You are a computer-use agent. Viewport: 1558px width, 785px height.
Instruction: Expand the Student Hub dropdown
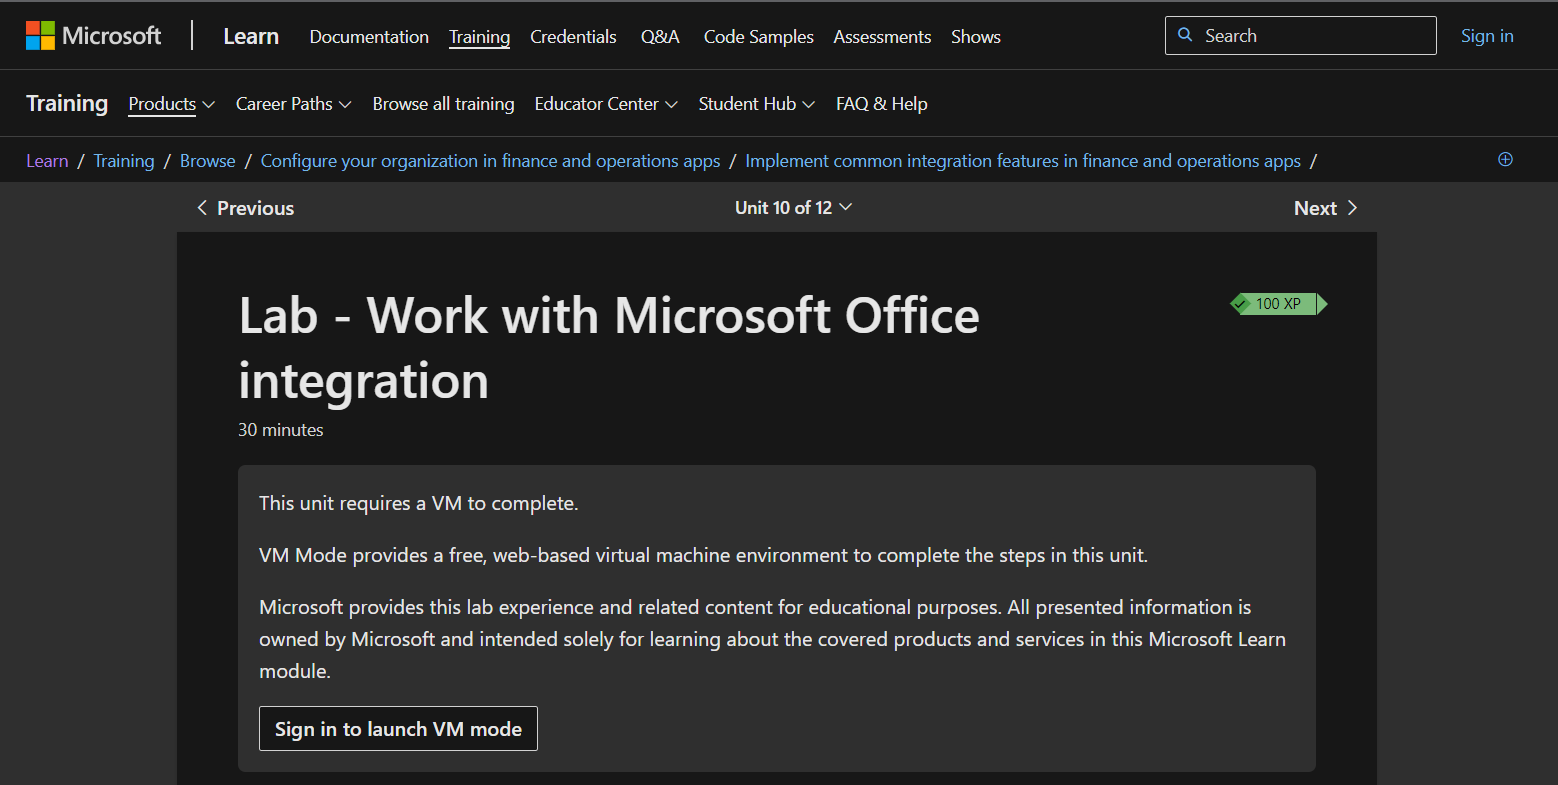757,104
